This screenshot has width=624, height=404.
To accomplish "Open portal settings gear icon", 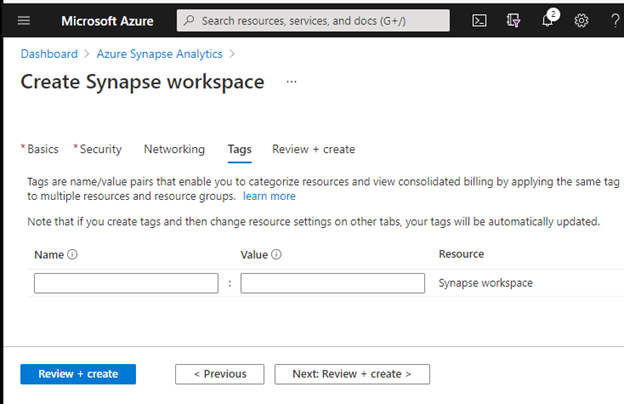I will 581,20.
